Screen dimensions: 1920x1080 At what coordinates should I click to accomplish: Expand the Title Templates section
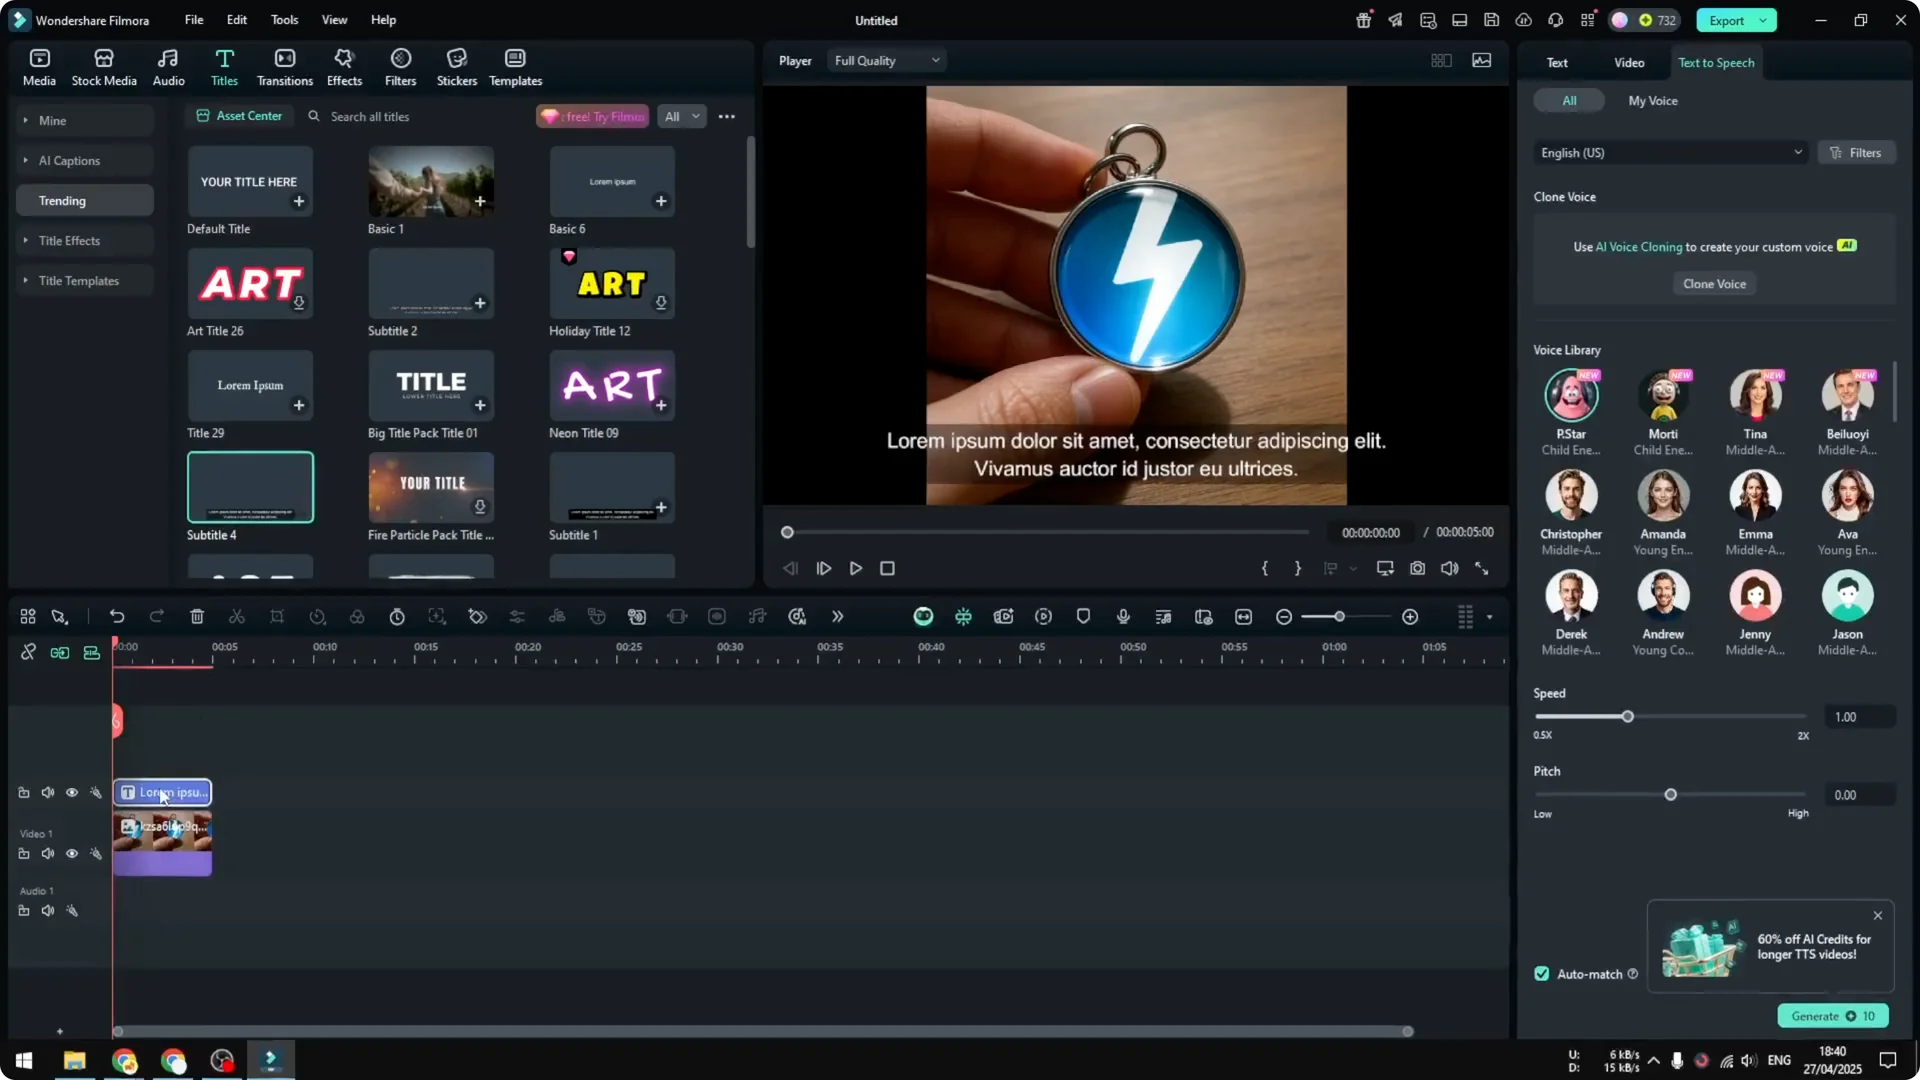(x=78, y=280)
